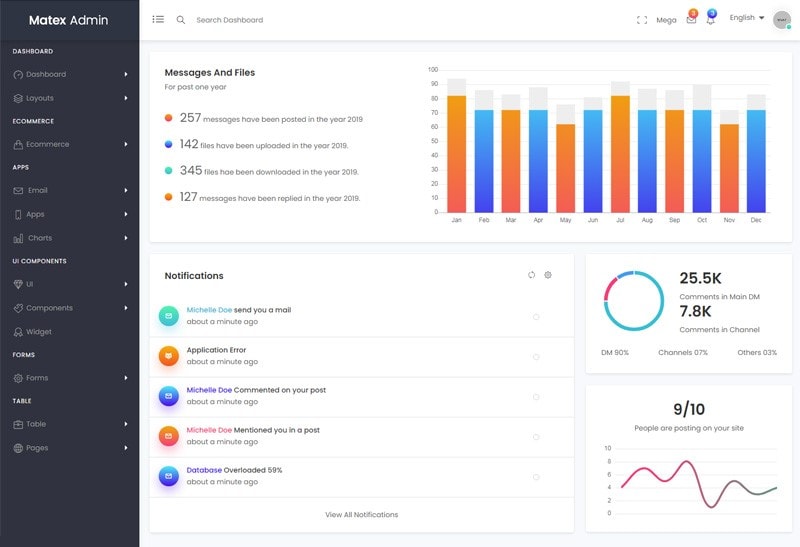The width and height of the screenshot is (800, 547).
Task: Open the mail envelope icon in header
Action: click(691, 20)
